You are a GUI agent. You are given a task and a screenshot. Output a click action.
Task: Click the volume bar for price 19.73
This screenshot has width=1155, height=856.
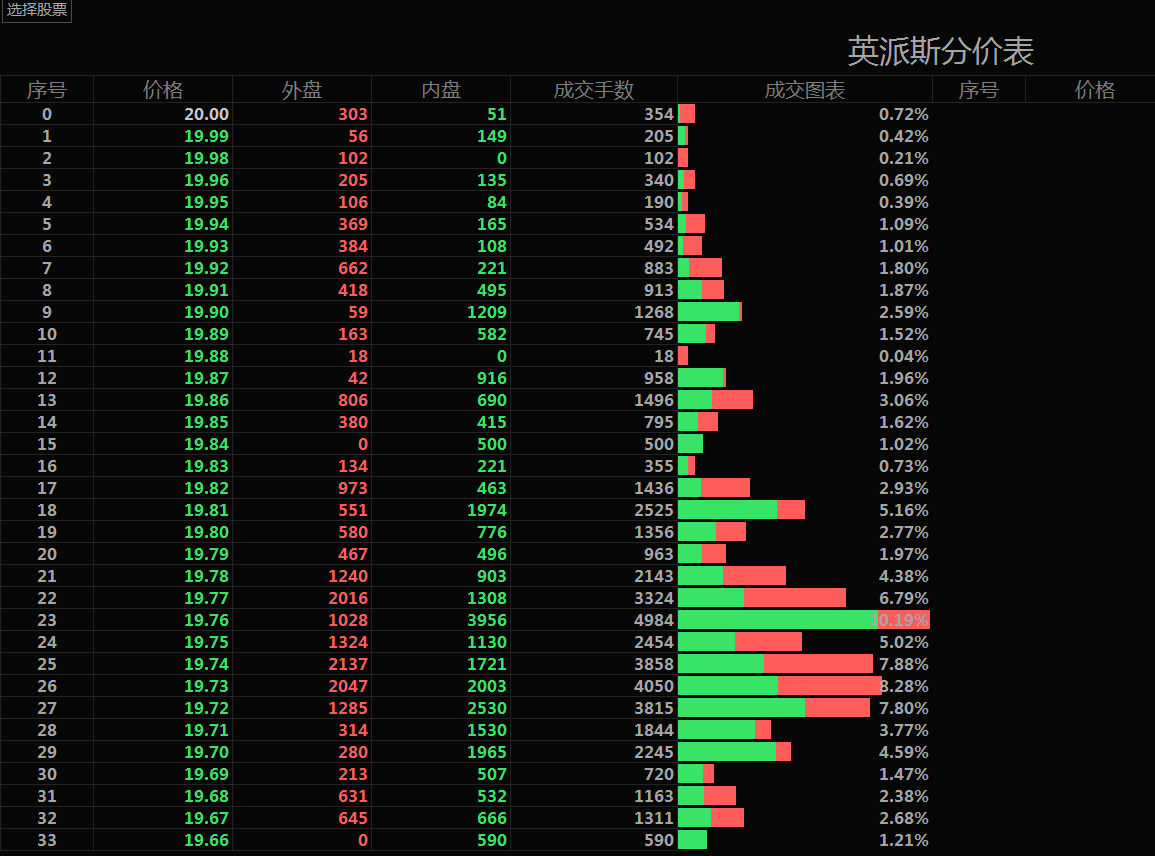click(x=780, y=687)
